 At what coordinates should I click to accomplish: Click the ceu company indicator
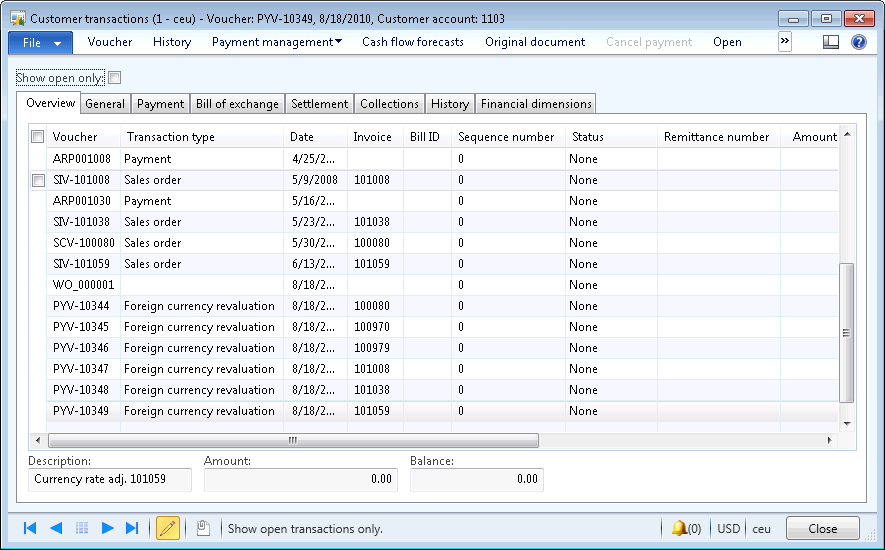tap(761, 529)
